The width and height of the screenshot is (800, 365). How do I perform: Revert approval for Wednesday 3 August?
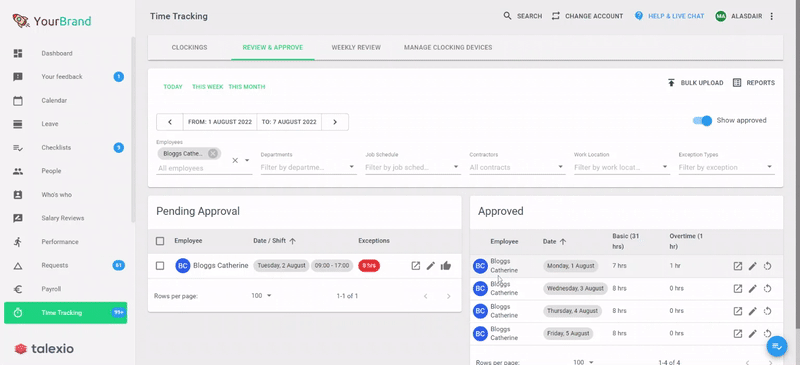tap(767, 288)
